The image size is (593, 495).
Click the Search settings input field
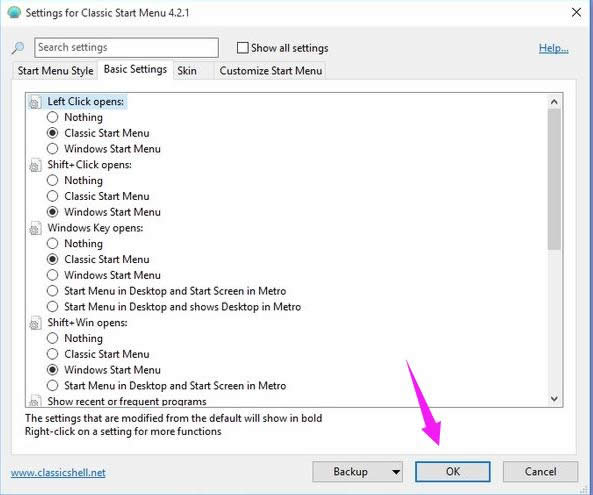(x=126, y=48)
